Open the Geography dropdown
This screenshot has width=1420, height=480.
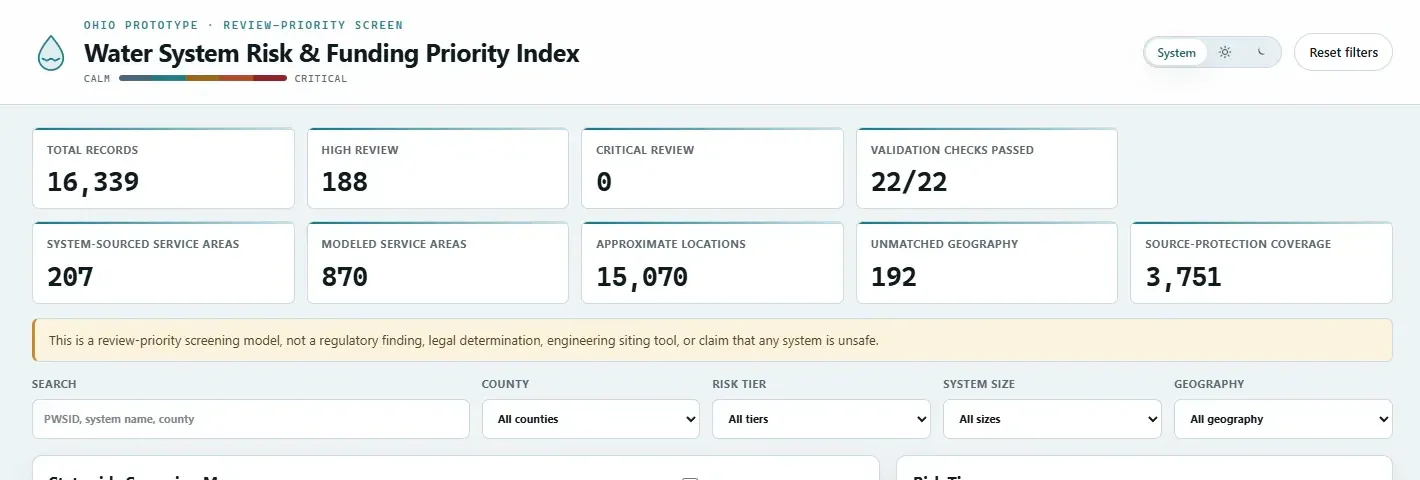tap(1283, 419)
